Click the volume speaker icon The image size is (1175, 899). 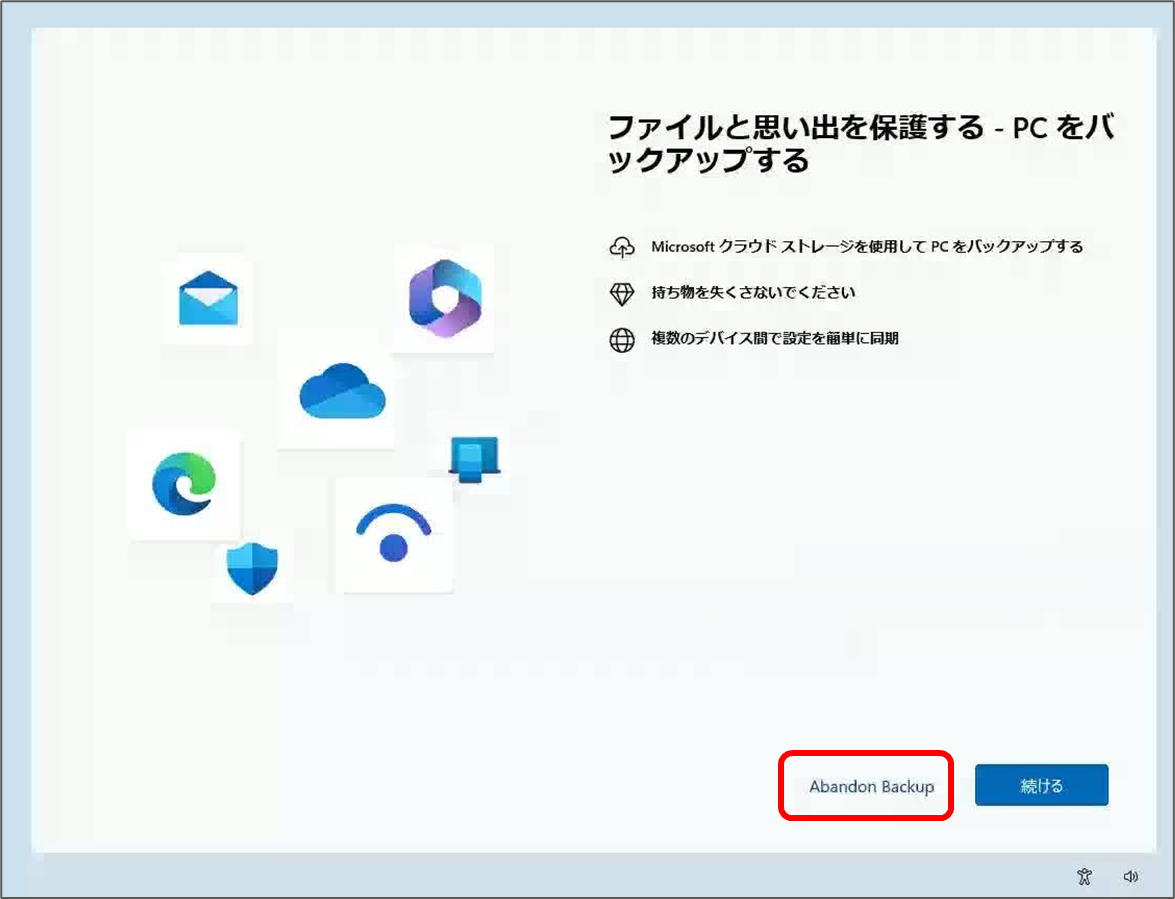point(1131,876)
